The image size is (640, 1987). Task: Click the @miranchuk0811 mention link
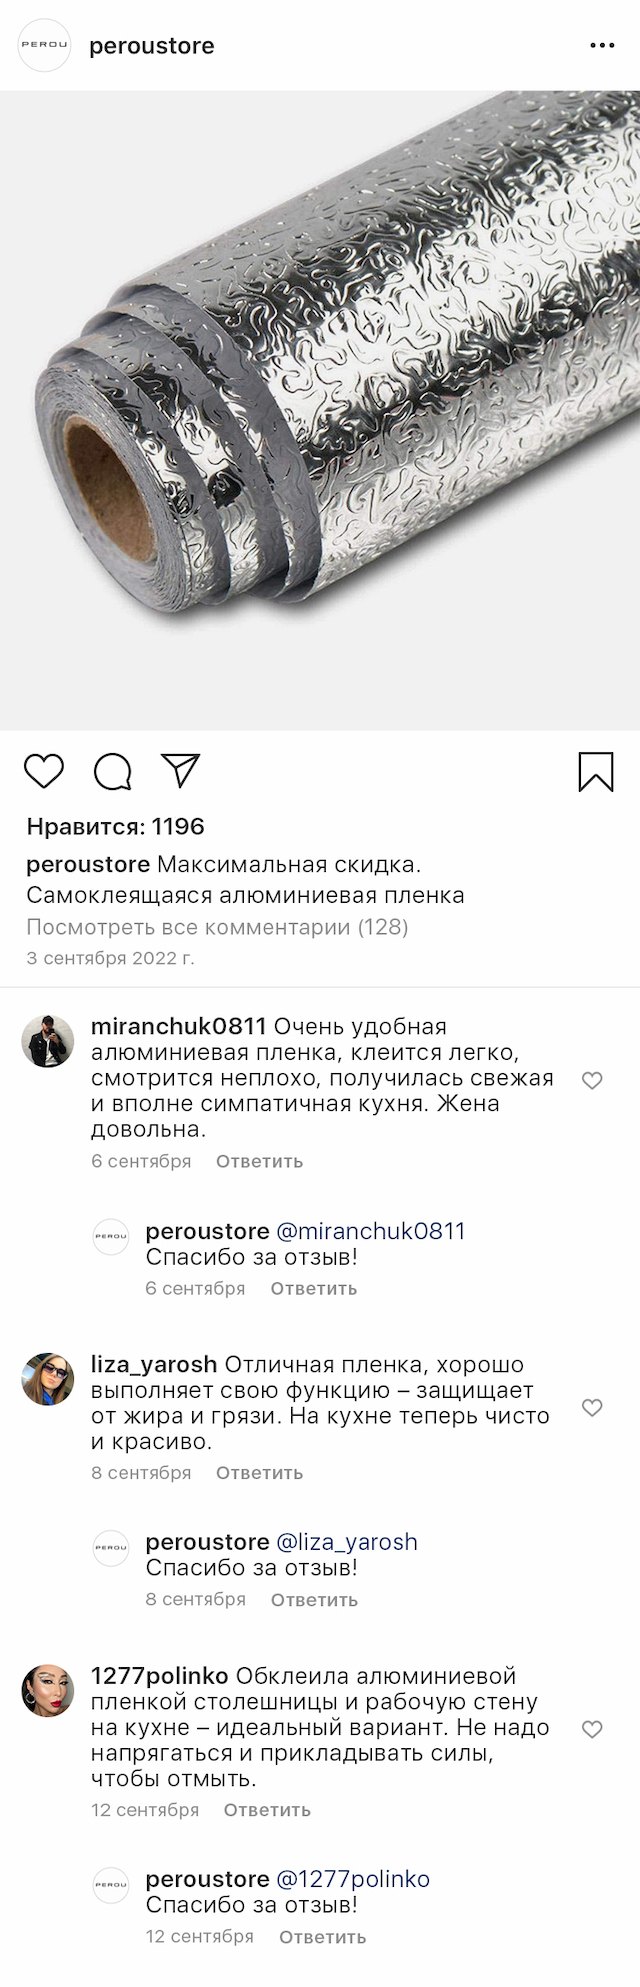370,1231
